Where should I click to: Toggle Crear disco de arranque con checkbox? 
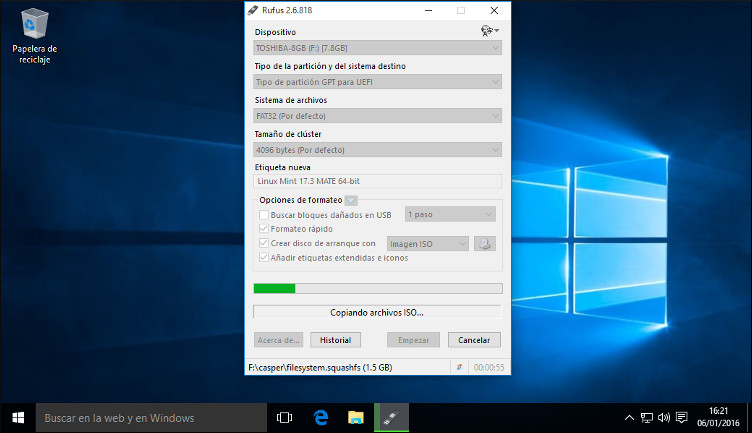264,243
